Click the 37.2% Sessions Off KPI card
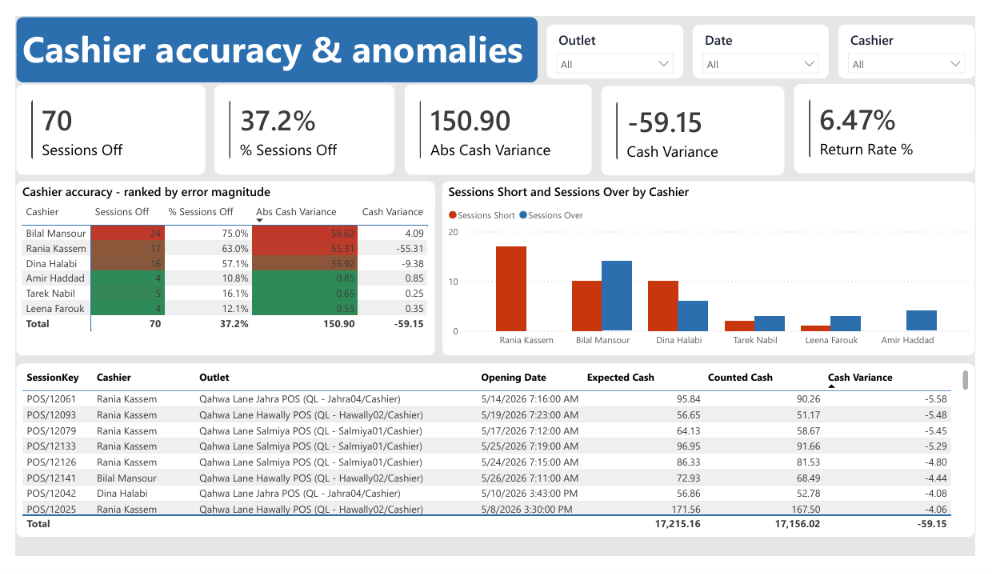The image size is (992, 574). pos(304,130)
